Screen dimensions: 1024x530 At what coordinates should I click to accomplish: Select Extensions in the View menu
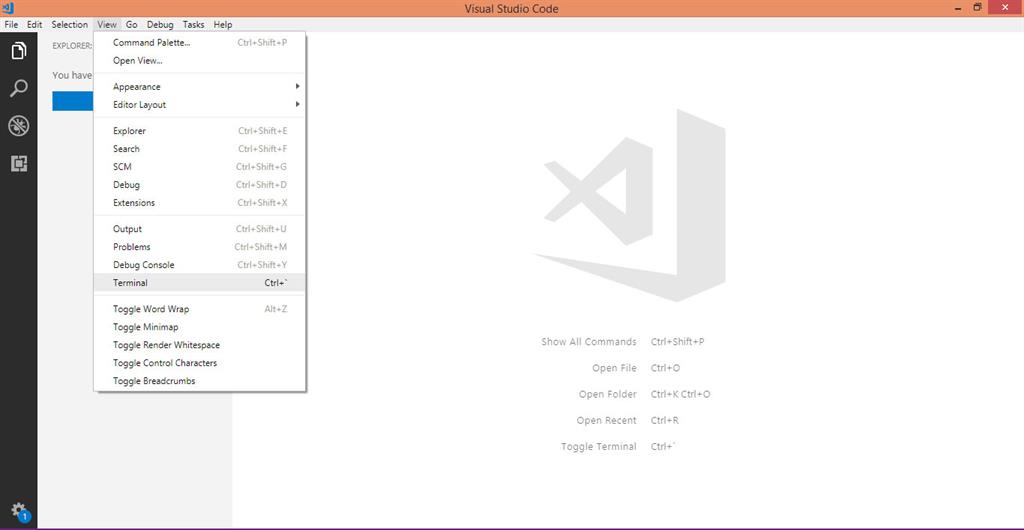pyautogui.click(x=200, y=203)
